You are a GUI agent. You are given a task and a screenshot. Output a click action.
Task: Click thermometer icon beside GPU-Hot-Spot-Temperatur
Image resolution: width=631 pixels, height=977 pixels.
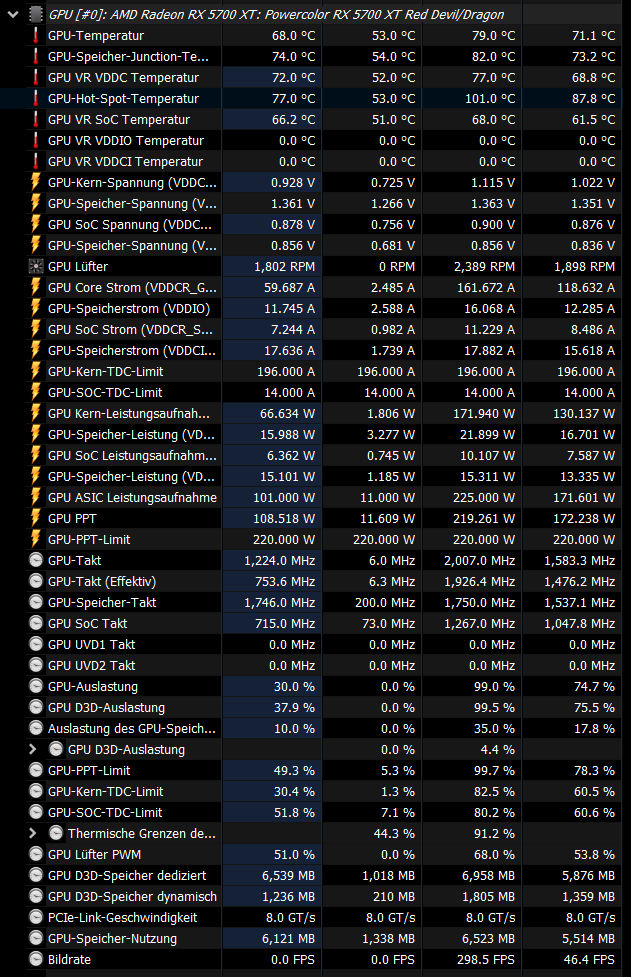point(36,98)
